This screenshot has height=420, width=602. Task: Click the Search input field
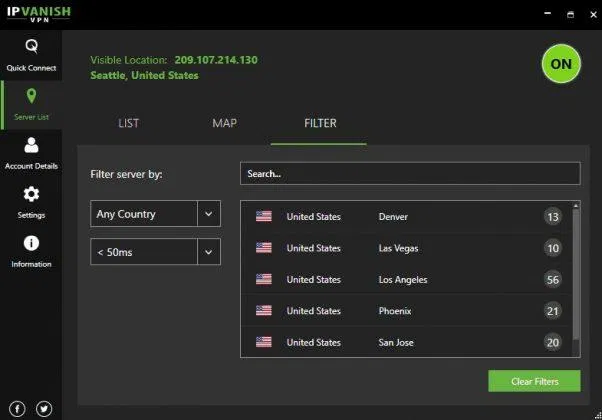pos(409,174)
